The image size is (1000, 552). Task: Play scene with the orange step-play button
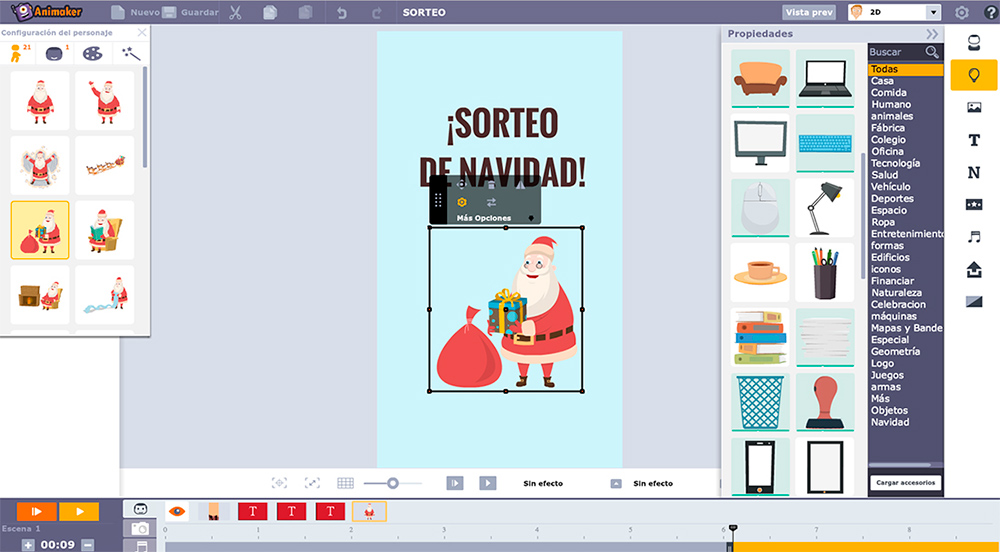click(36, 511)
